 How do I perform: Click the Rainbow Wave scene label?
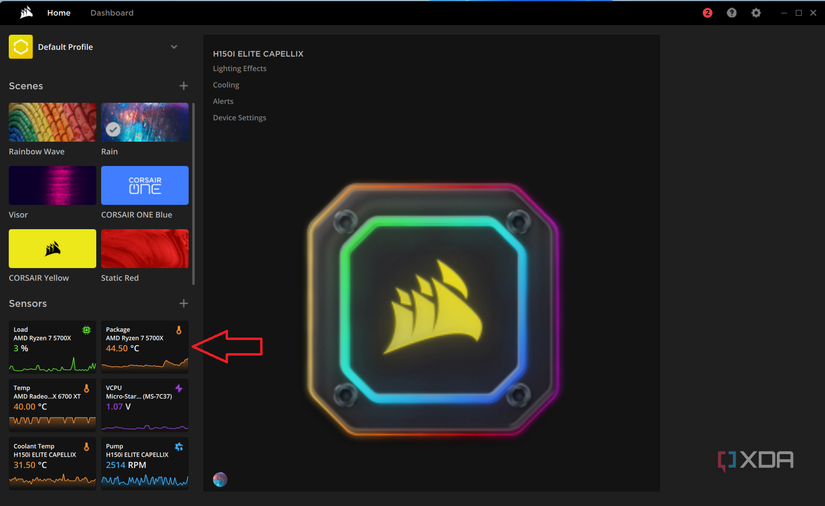point(36,151)
